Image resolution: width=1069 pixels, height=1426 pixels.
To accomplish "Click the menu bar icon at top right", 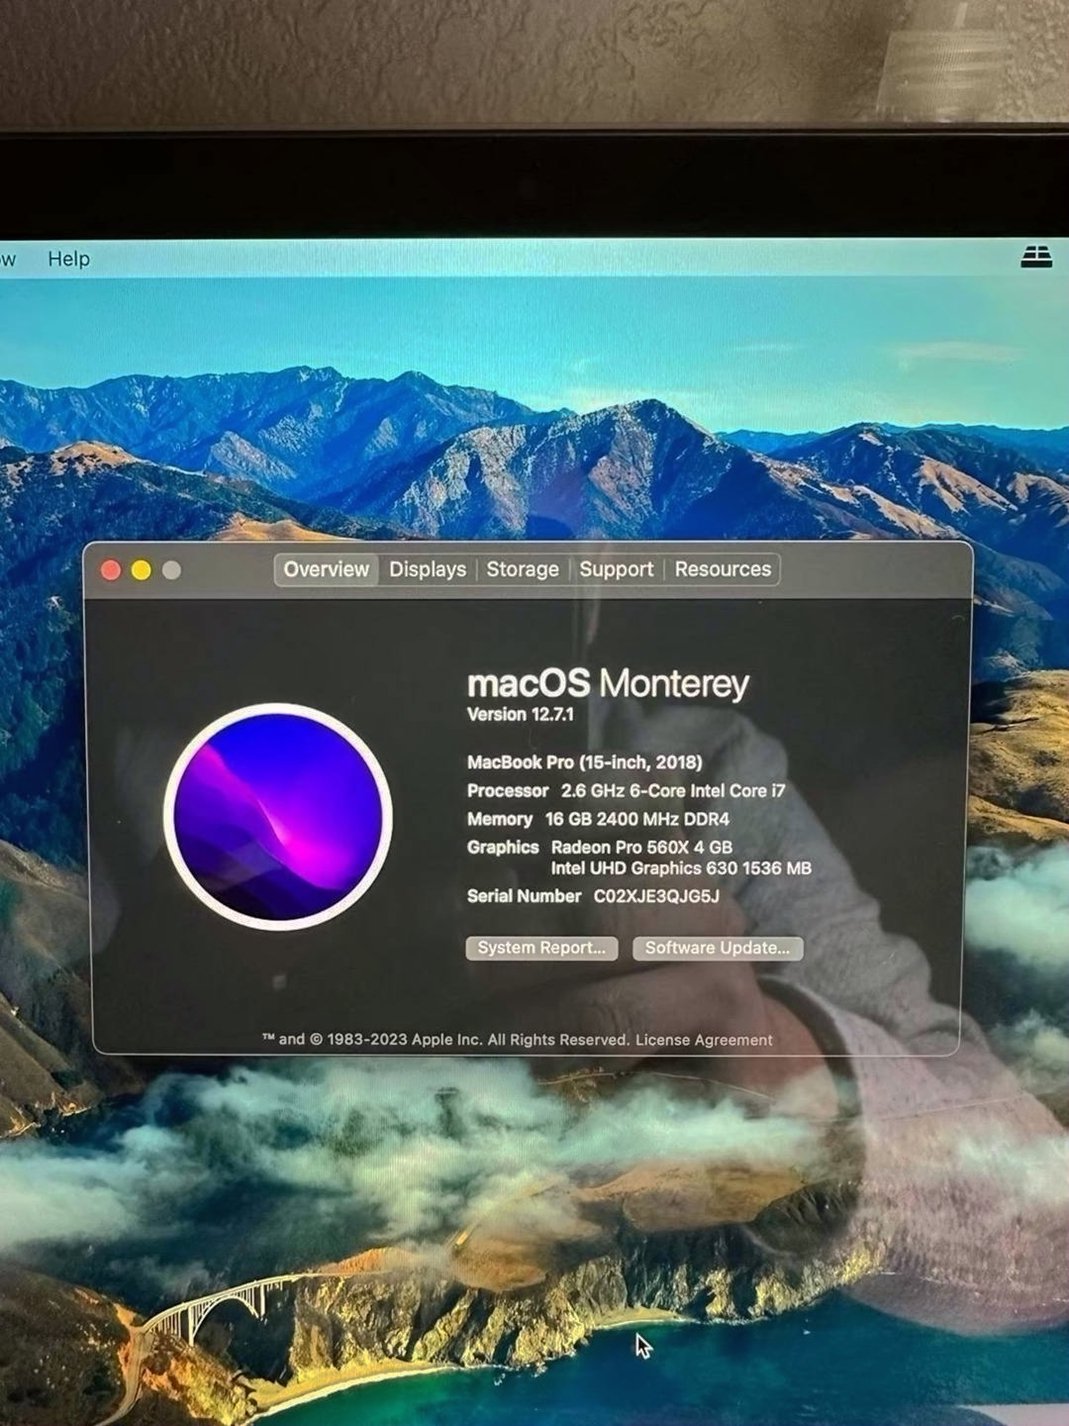I will point(1037,257).
